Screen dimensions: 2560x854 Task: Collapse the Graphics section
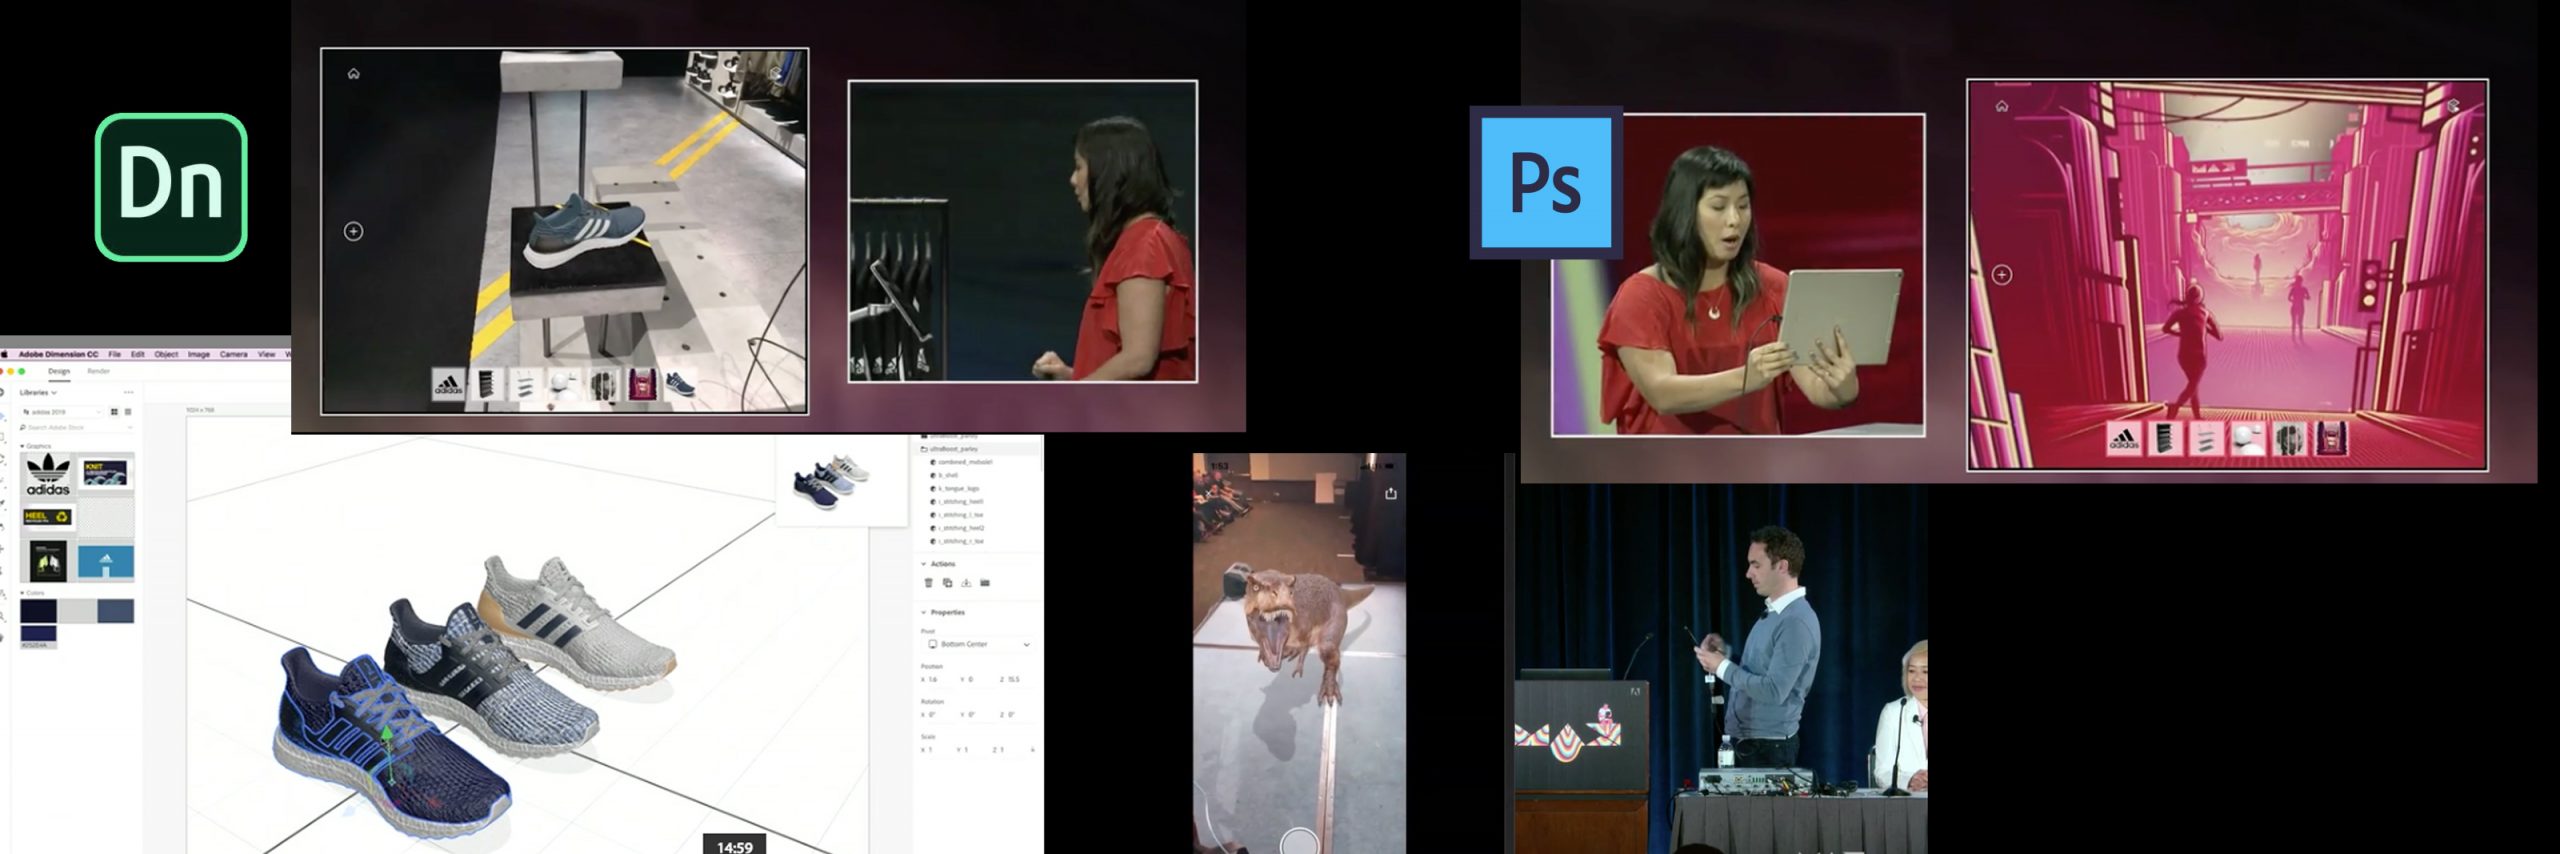click(x=36, y=446)
